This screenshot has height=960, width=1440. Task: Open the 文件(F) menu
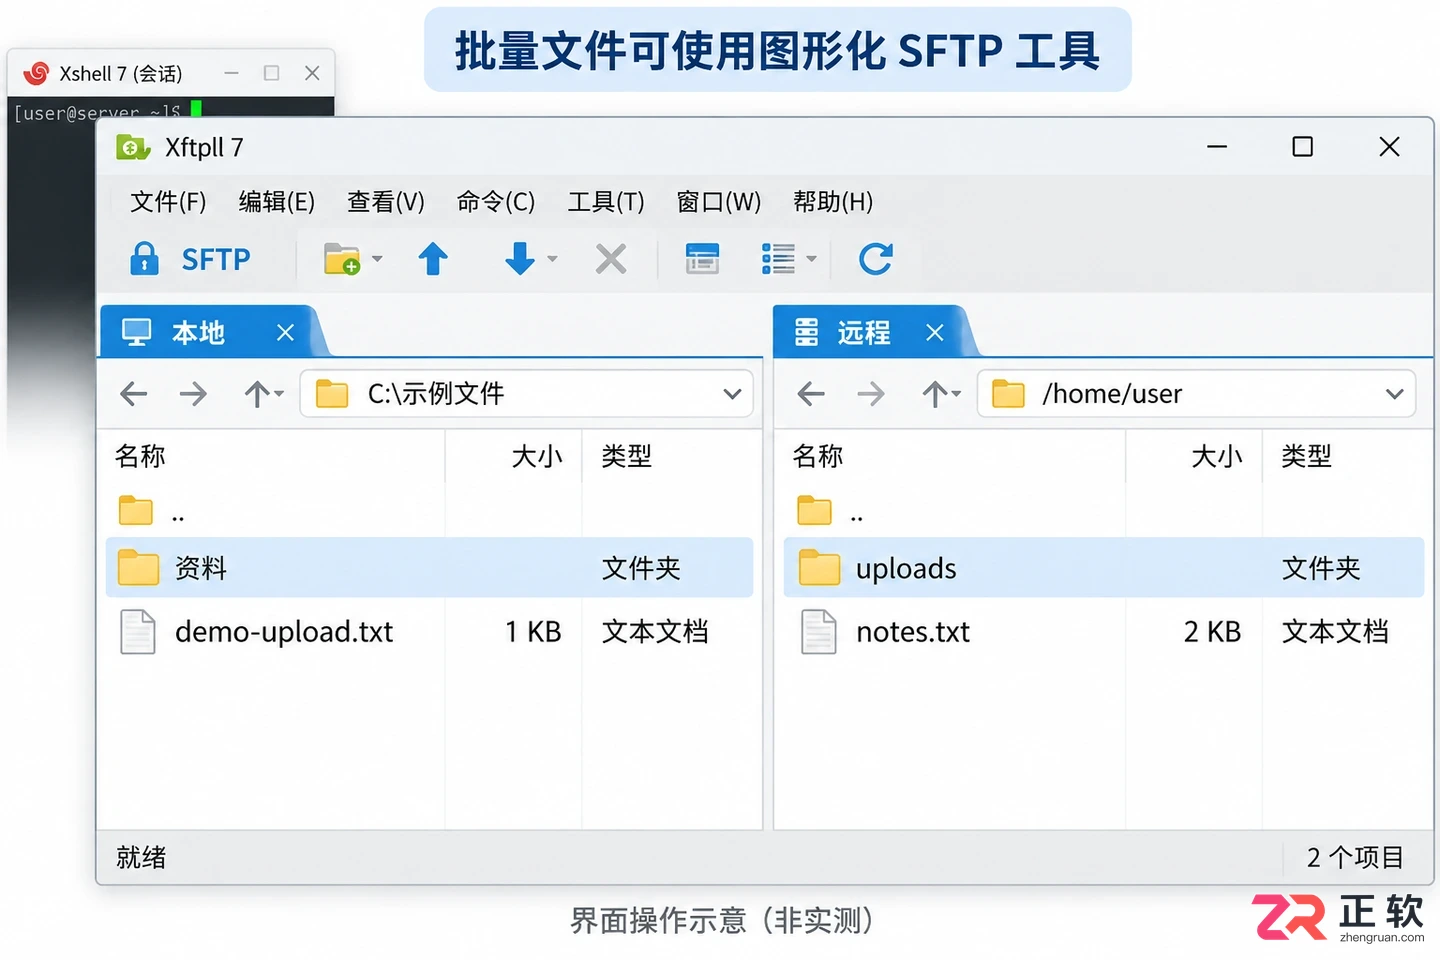pyautogui.click(x=168, y=202)
